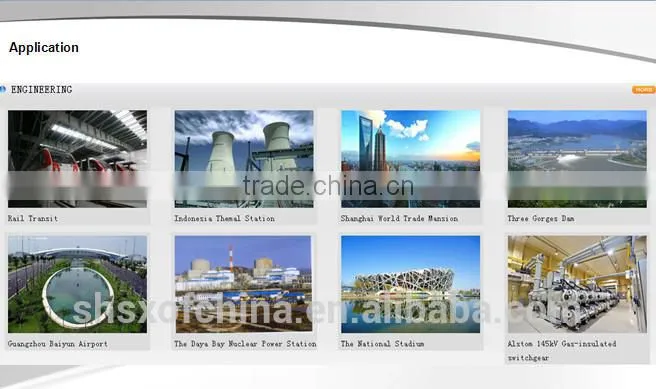Click the Application heading
Viewport: 656px width, 389px height.
(x=44, y=48)
